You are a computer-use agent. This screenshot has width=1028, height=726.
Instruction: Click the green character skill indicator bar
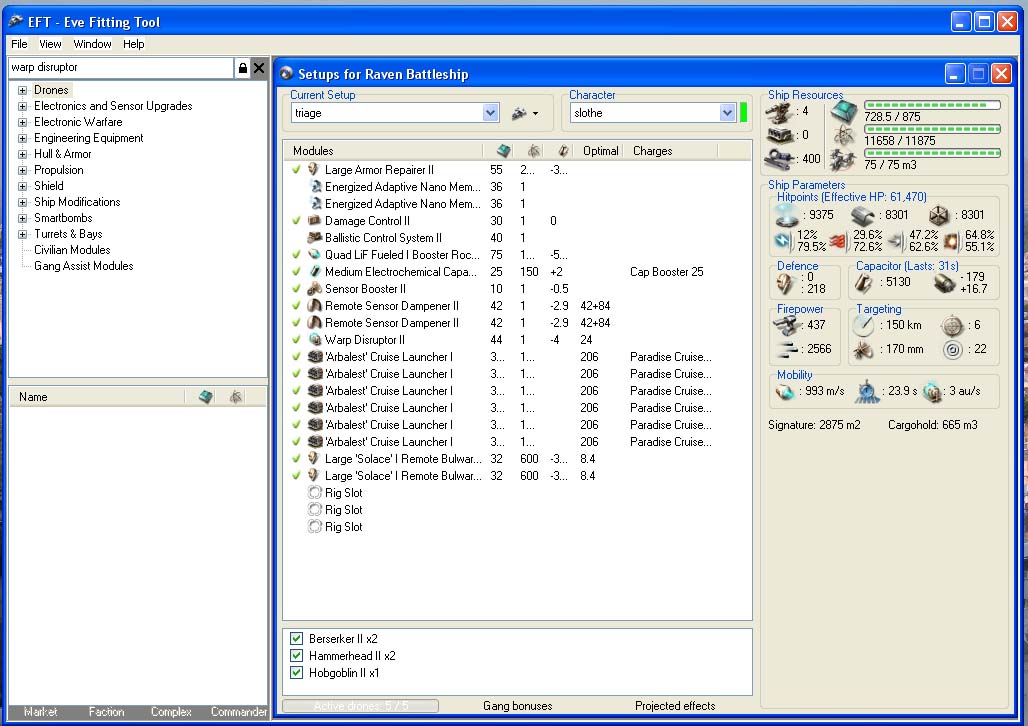pos(743,112)
